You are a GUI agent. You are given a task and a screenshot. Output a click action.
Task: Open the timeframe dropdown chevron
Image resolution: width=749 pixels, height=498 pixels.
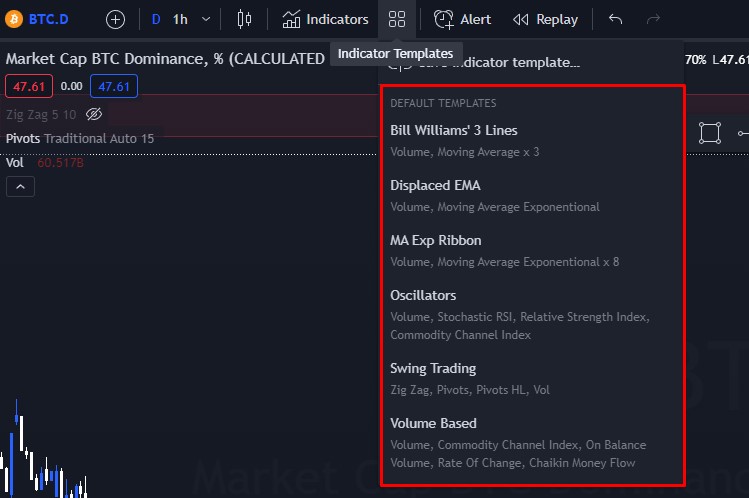[x=206, y=20]
